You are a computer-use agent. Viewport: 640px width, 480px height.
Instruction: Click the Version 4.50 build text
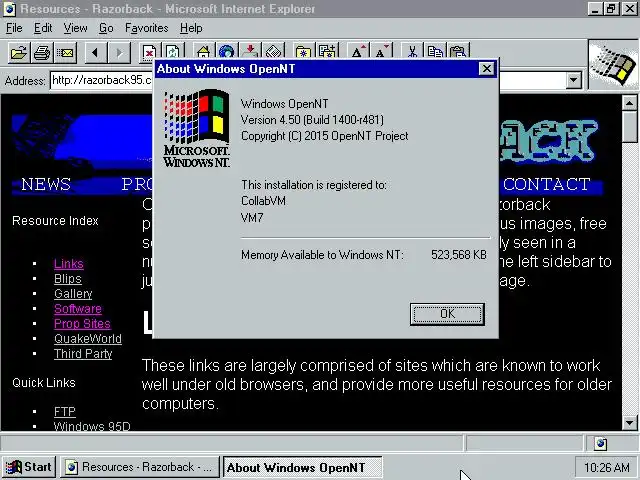click(x=312, y=120)
